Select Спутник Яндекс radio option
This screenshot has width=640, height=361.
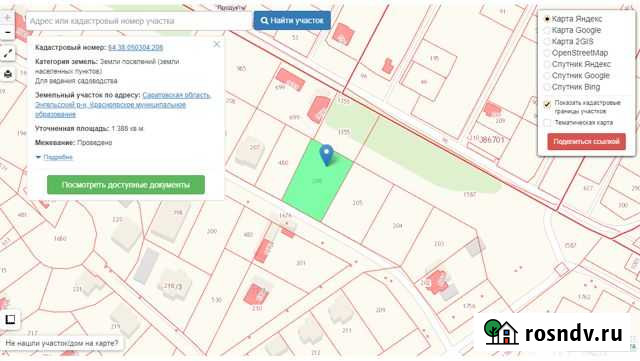point(547,65)
